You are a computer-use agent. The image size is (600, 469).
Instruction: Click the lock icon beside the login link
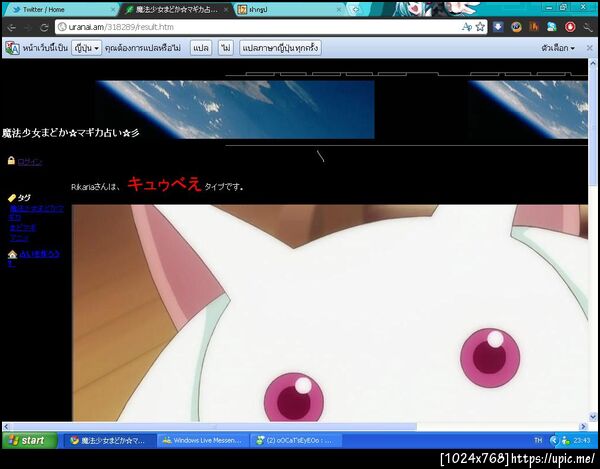(x=11, y=160)
